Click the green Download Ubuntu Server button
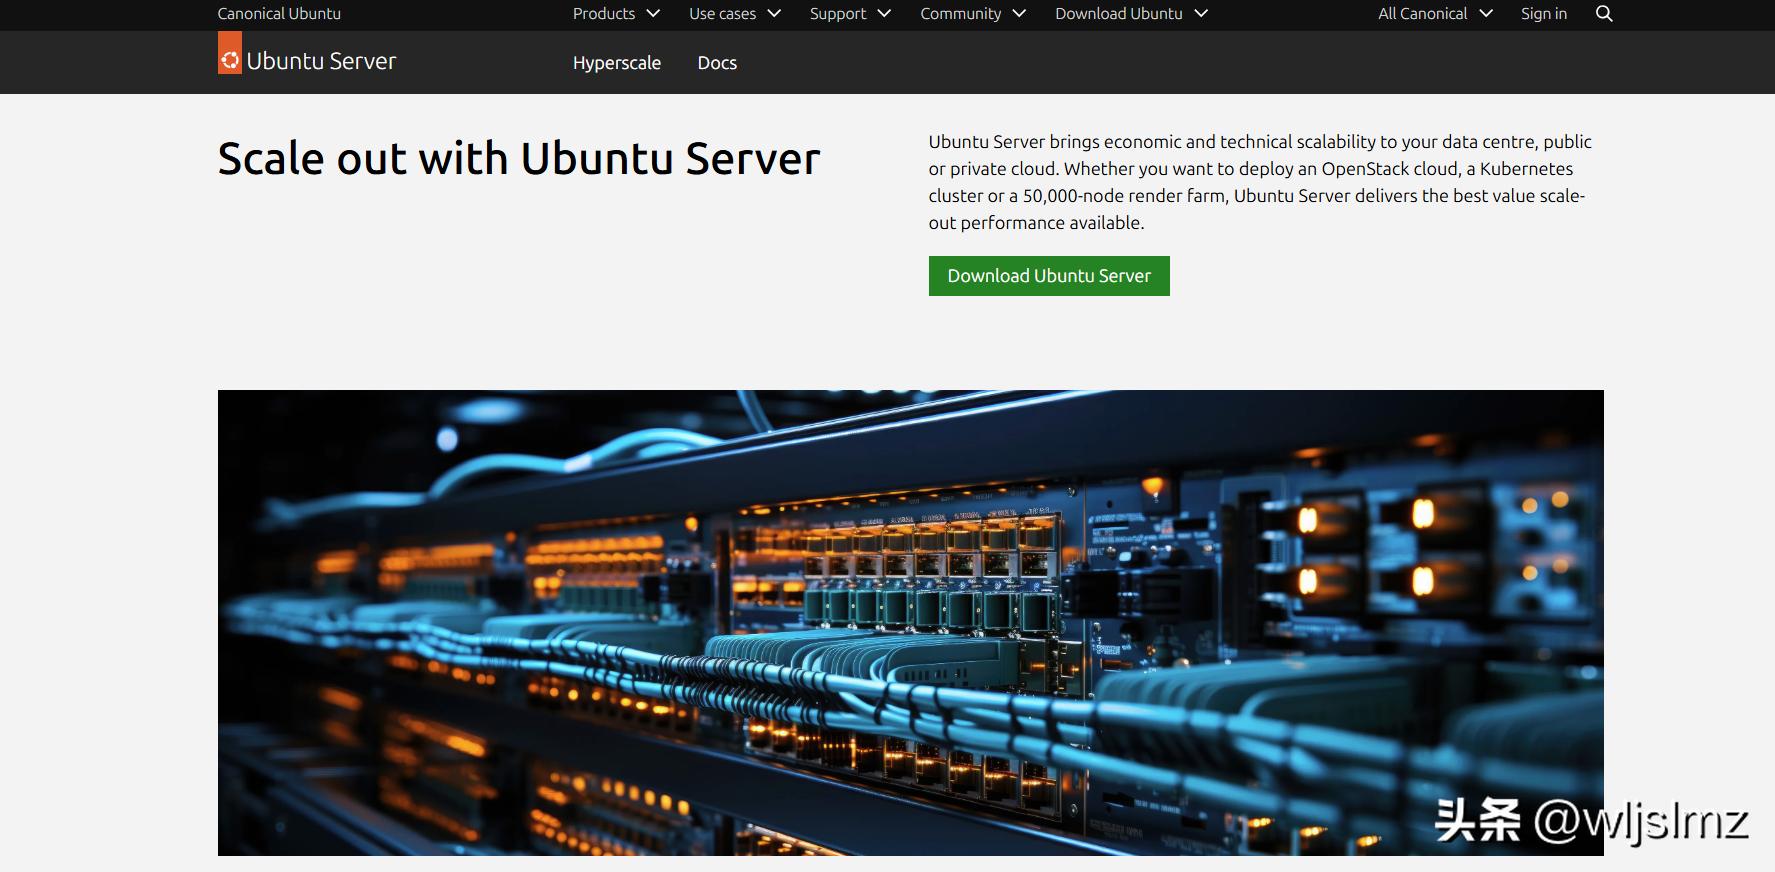The width and height of the screenshot is (1775, 872). [x=1049, y=276]
